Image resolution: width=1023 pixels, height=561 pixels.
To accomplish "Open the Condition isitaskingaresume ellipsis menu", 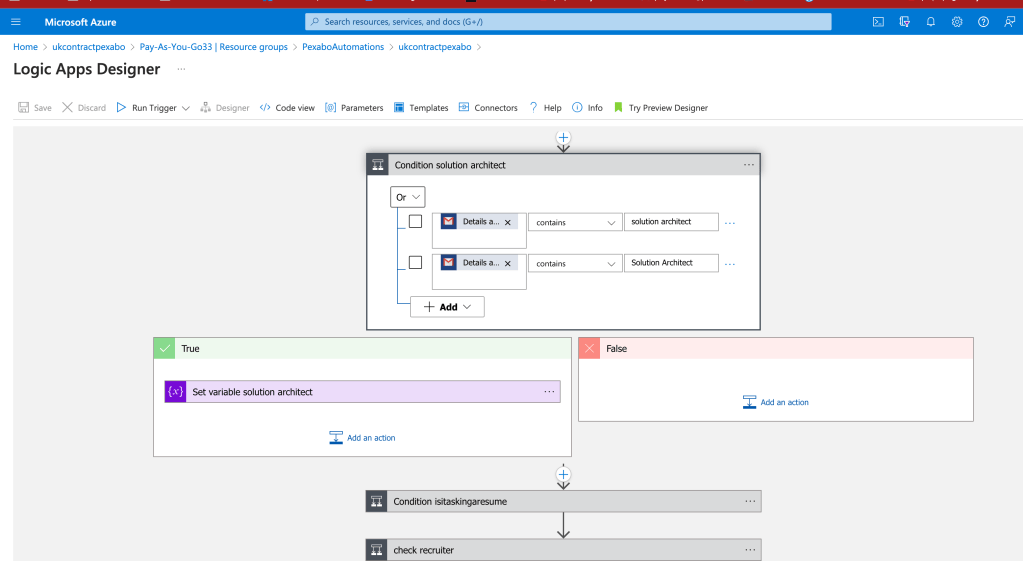I will pyautogui.click(x=750, y=501).
